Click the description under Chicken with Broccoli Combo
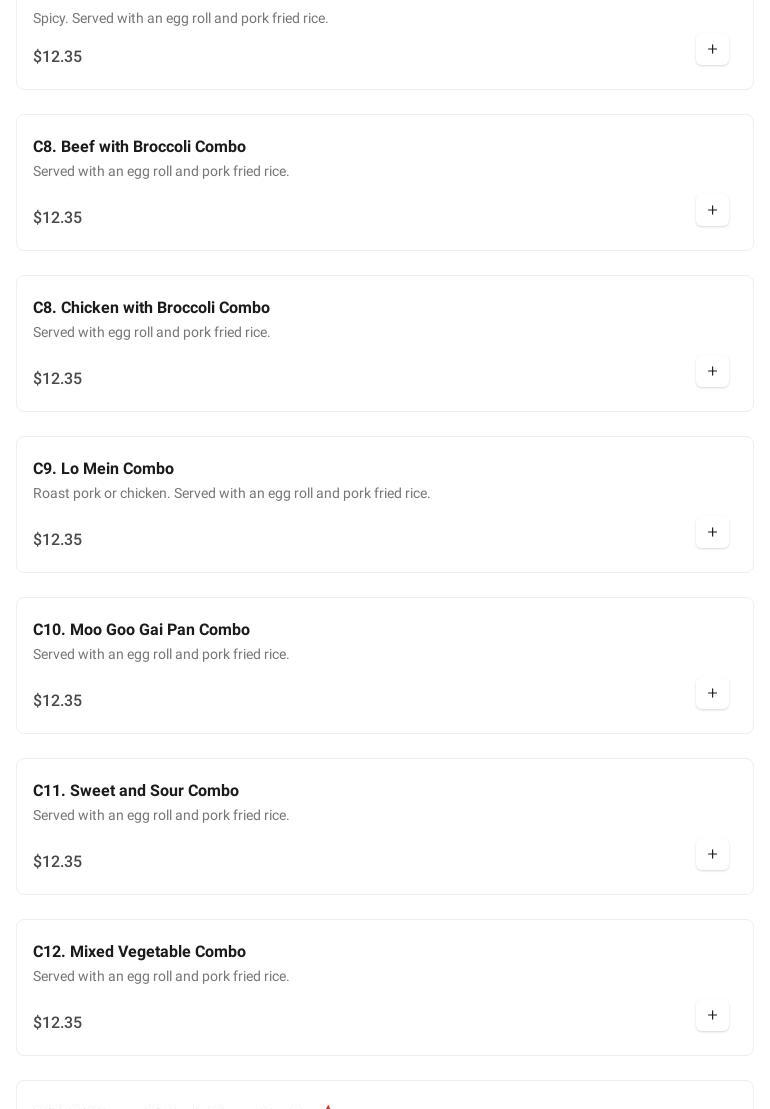The width and height of the screenshot is (770, 1109). click(151, 333)
